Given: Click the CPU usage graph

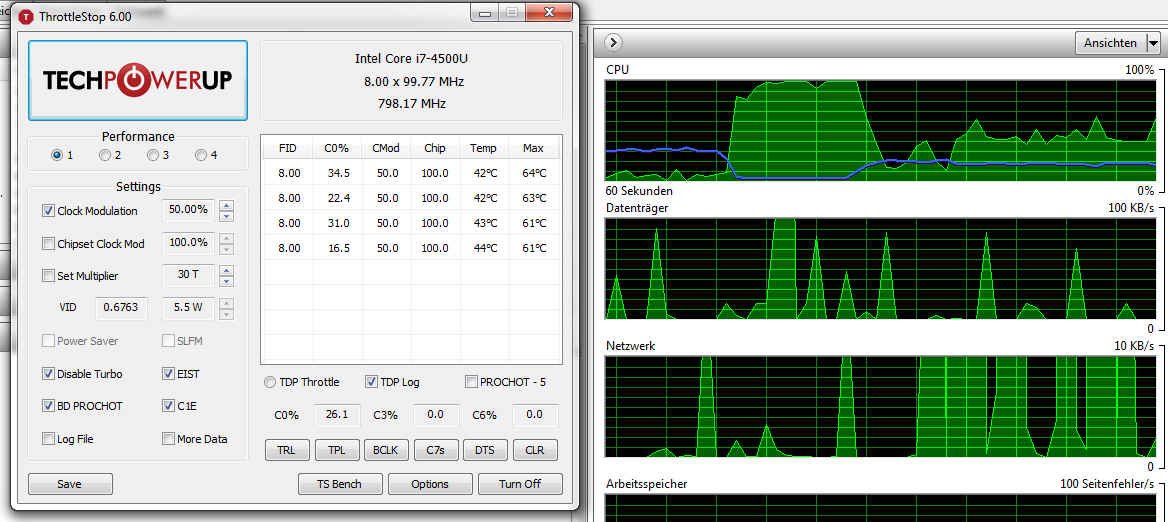Looking at the screenshot, I should point(880,130).
